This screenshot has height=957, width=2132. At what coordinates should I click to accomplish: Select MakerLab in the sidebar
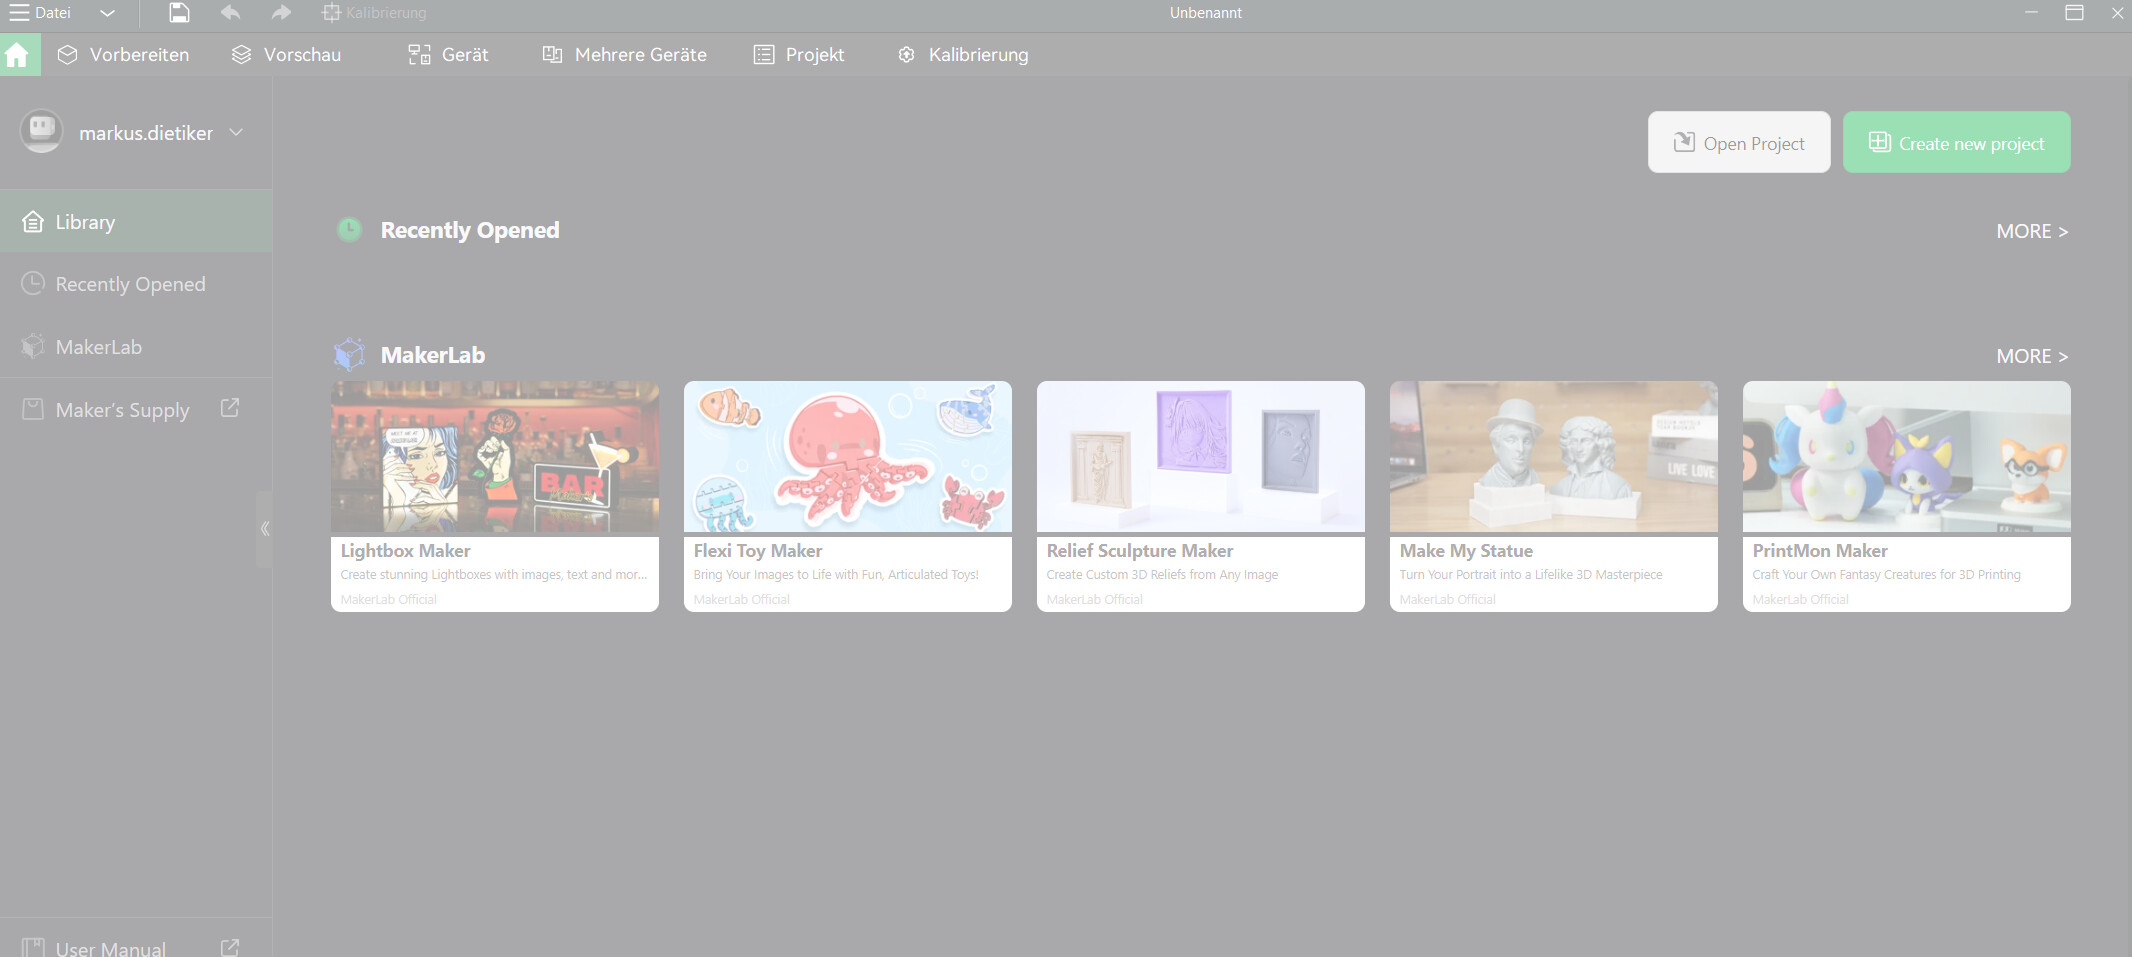click(136, 347)
